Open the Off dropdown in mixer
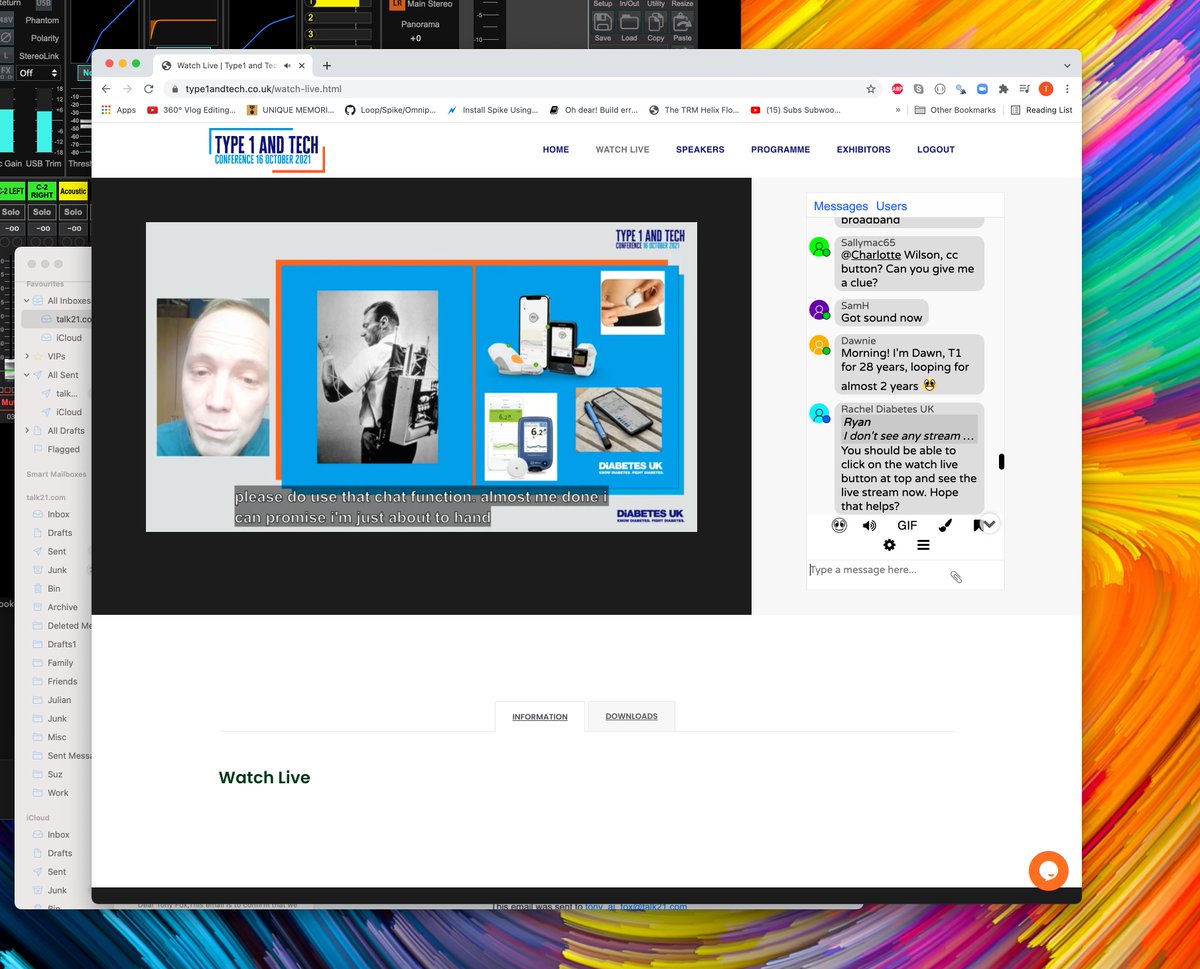Image resolution: width=1200 pixels, height=969 pixels. [x=39, y=73]
